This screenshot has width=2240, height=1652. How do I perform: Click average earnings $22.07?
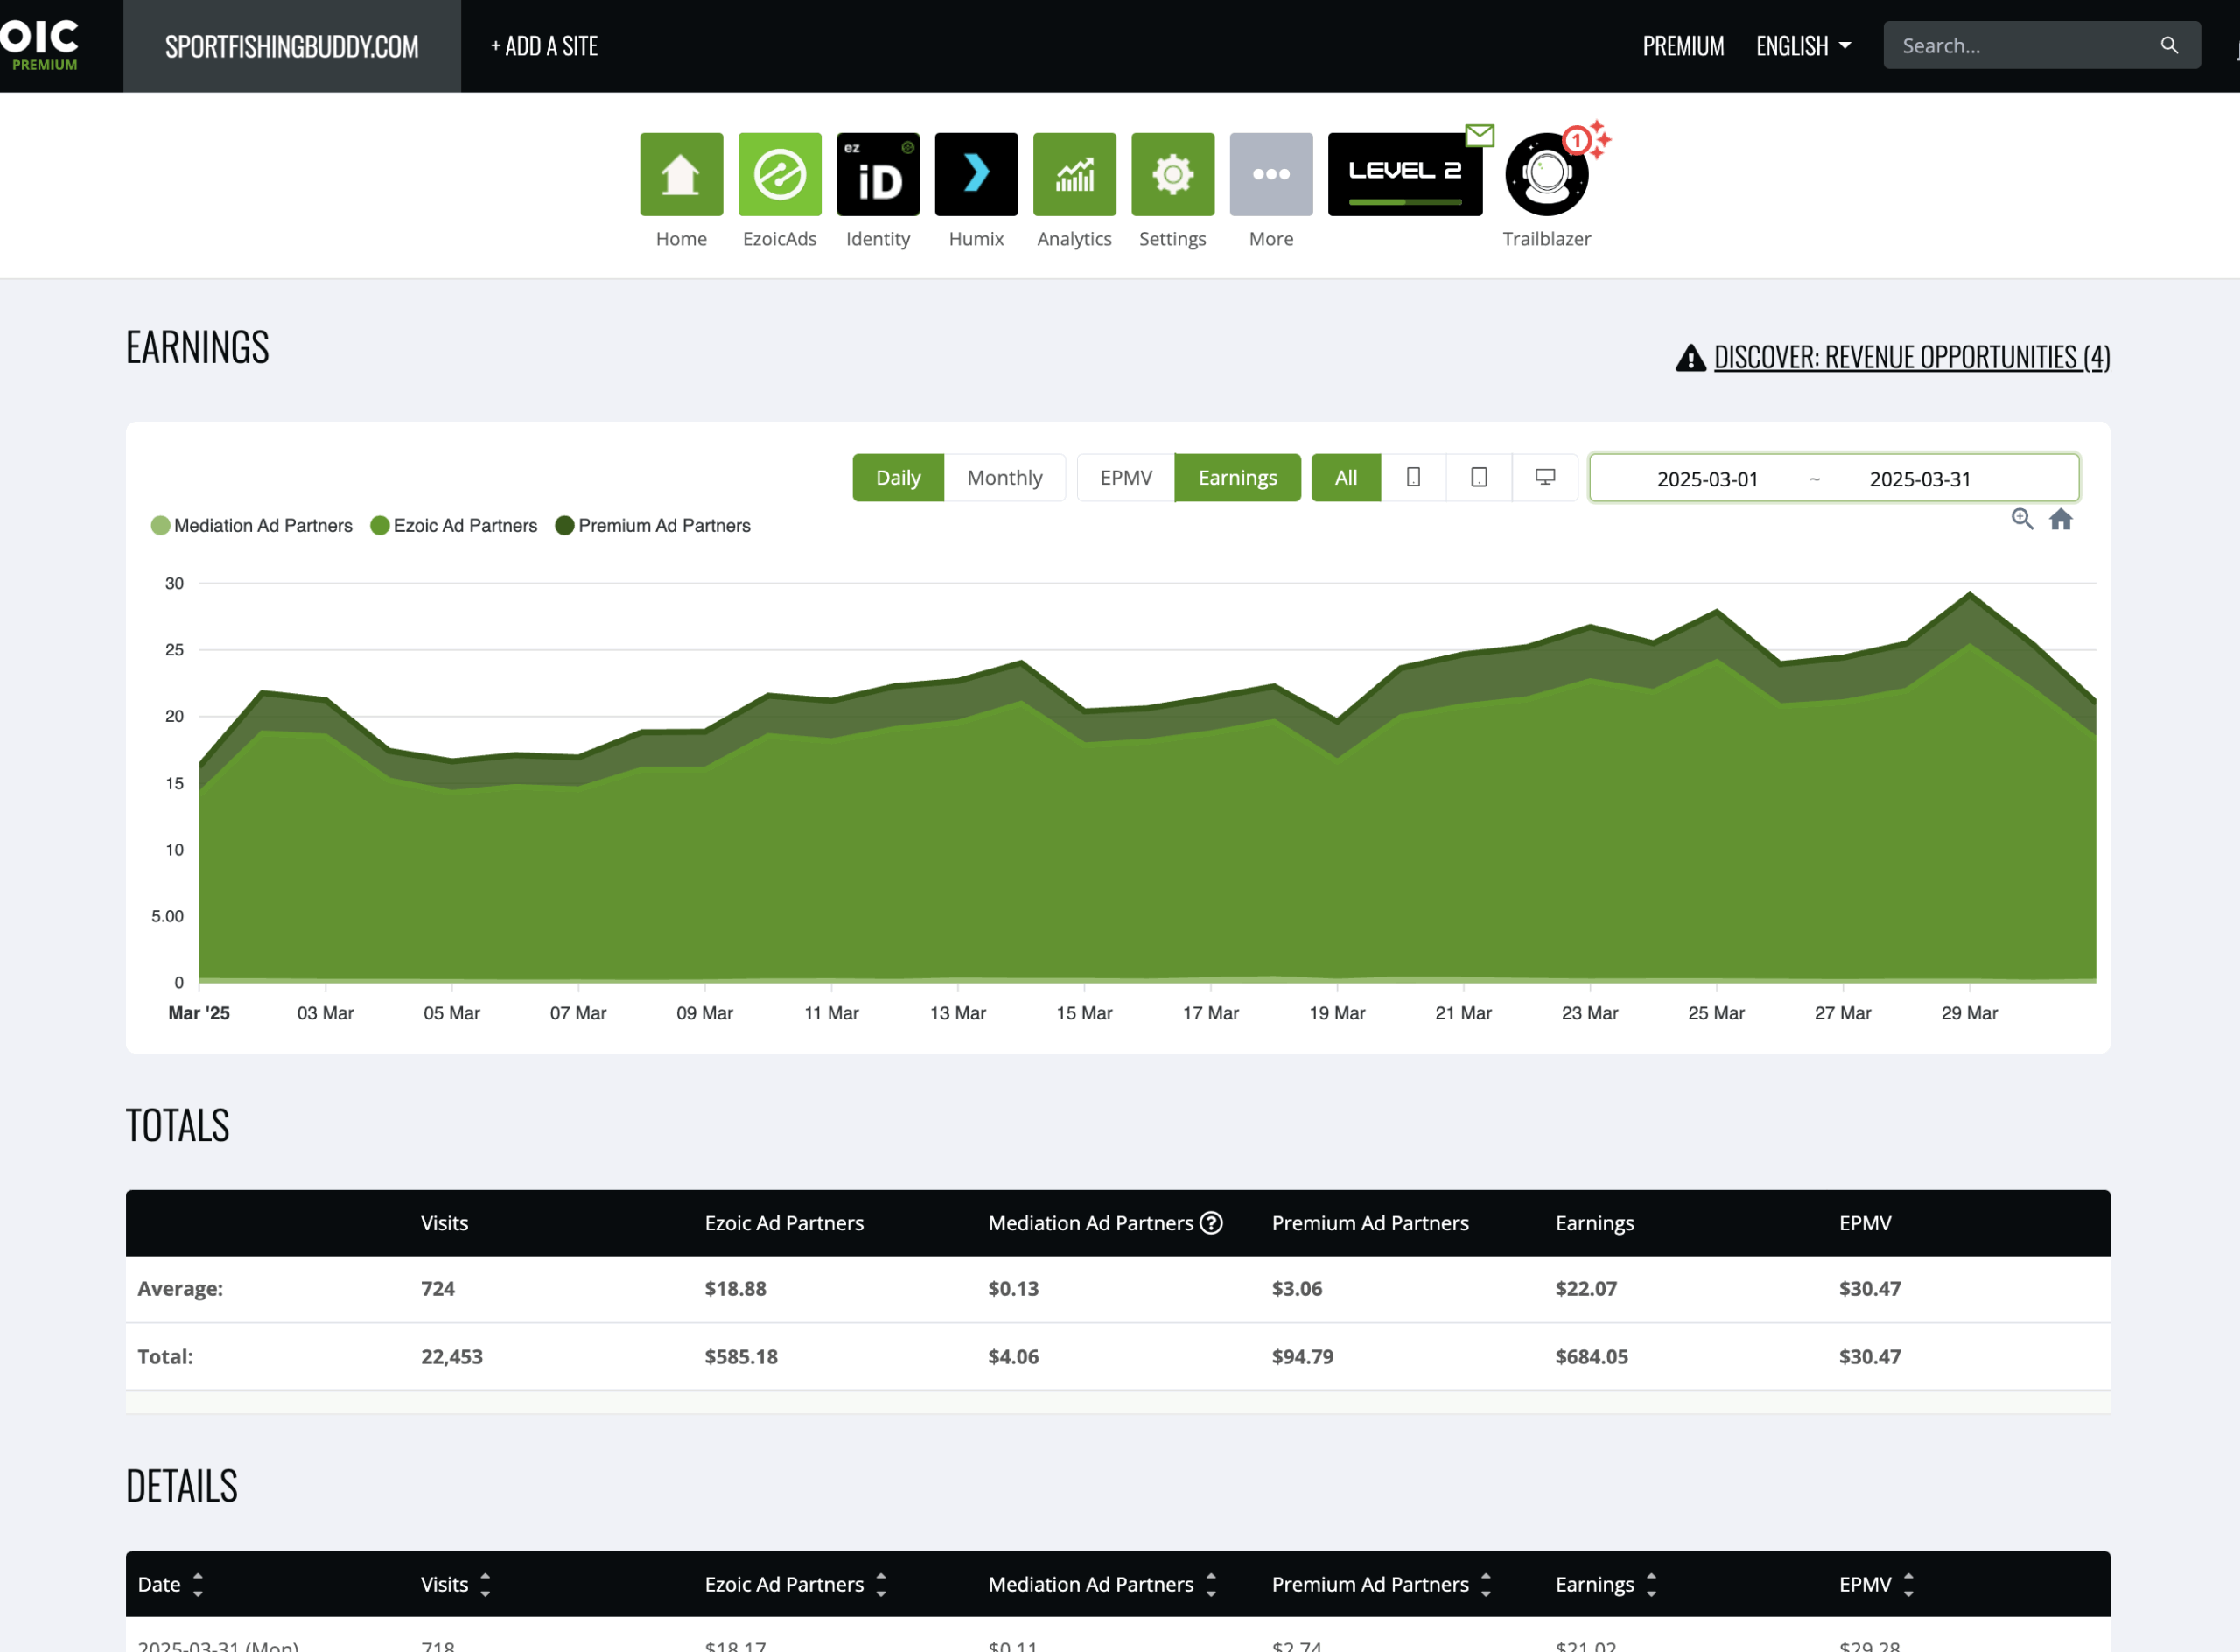(x=1585, y=1289)
